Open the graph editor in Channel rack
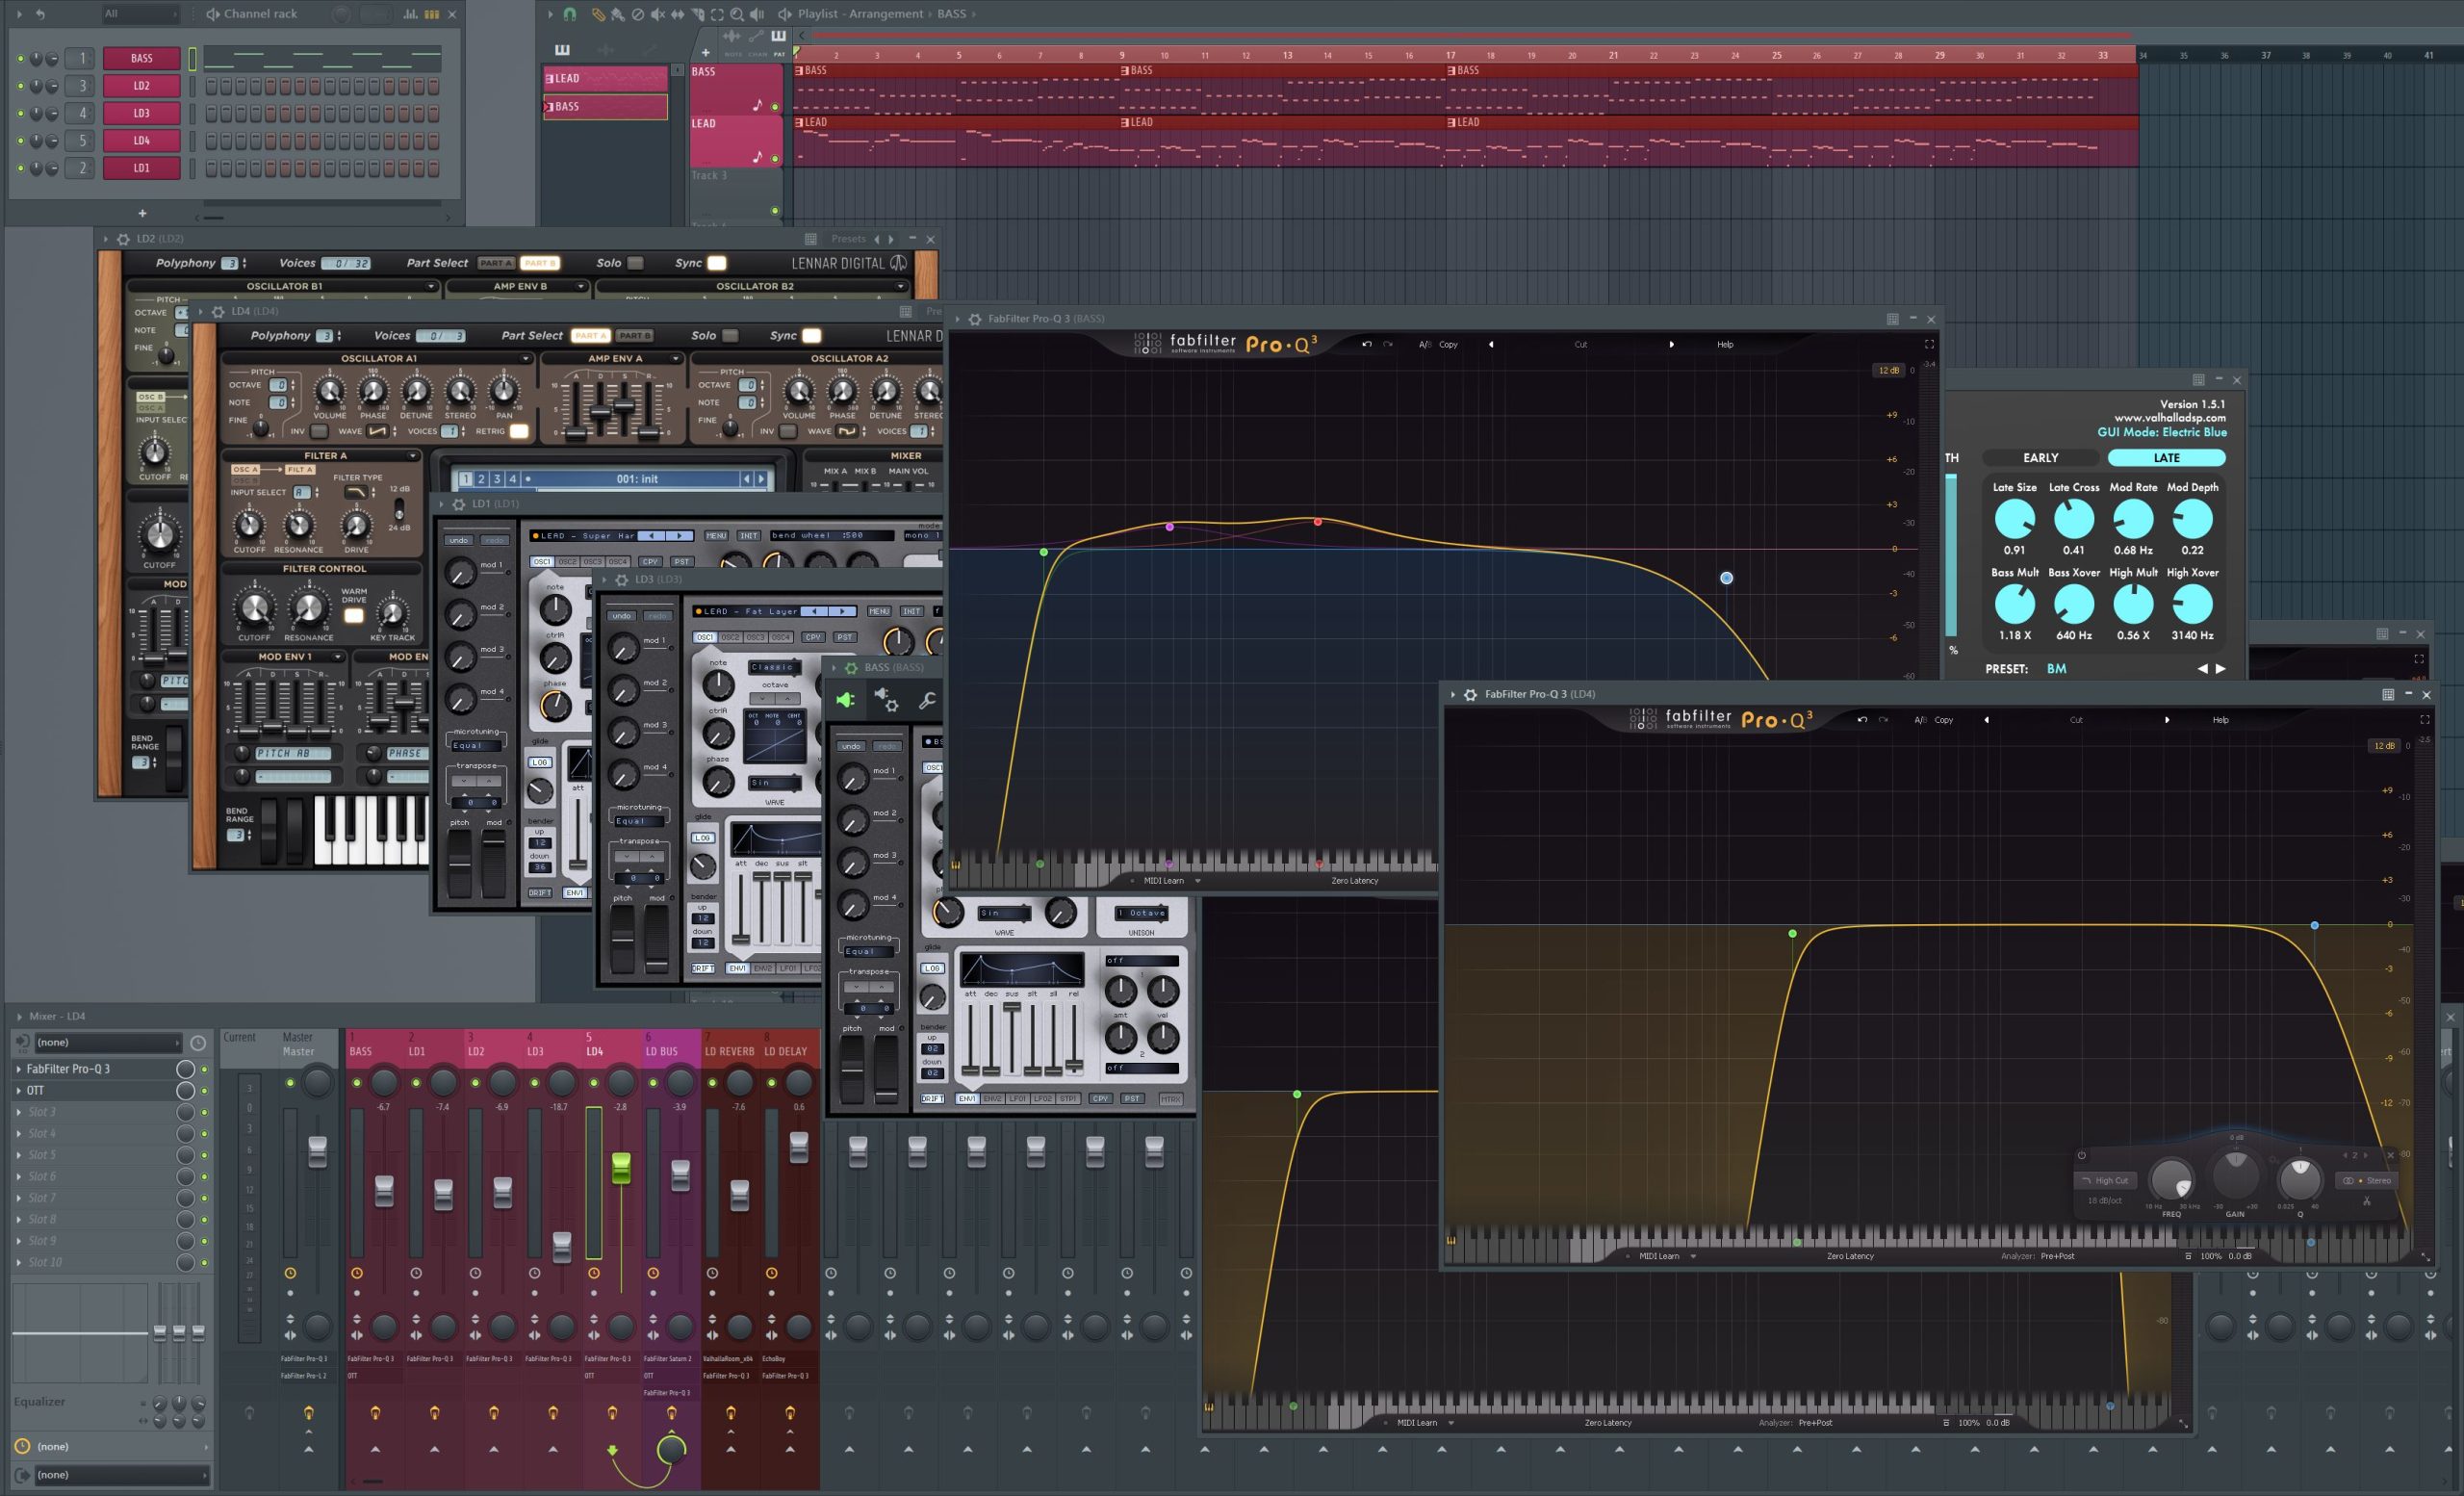 (411, 14)
